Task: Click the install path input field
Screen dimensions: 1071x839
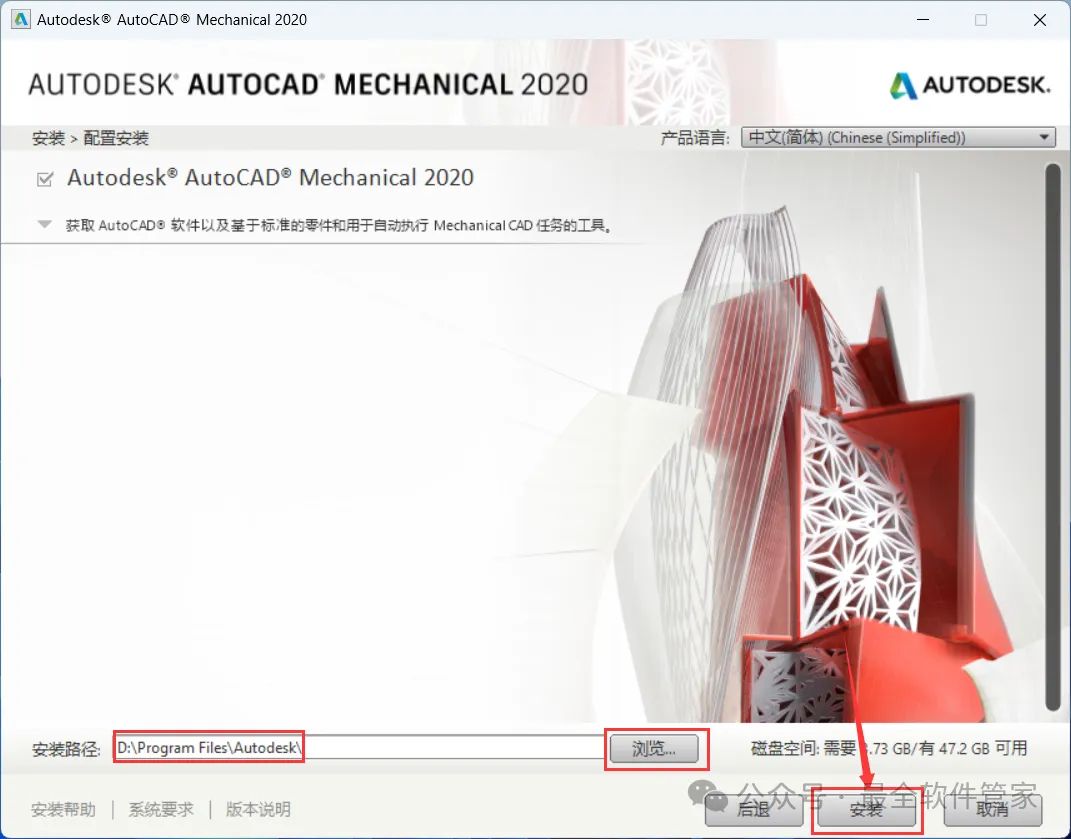Action: click(x=361, y=747)
